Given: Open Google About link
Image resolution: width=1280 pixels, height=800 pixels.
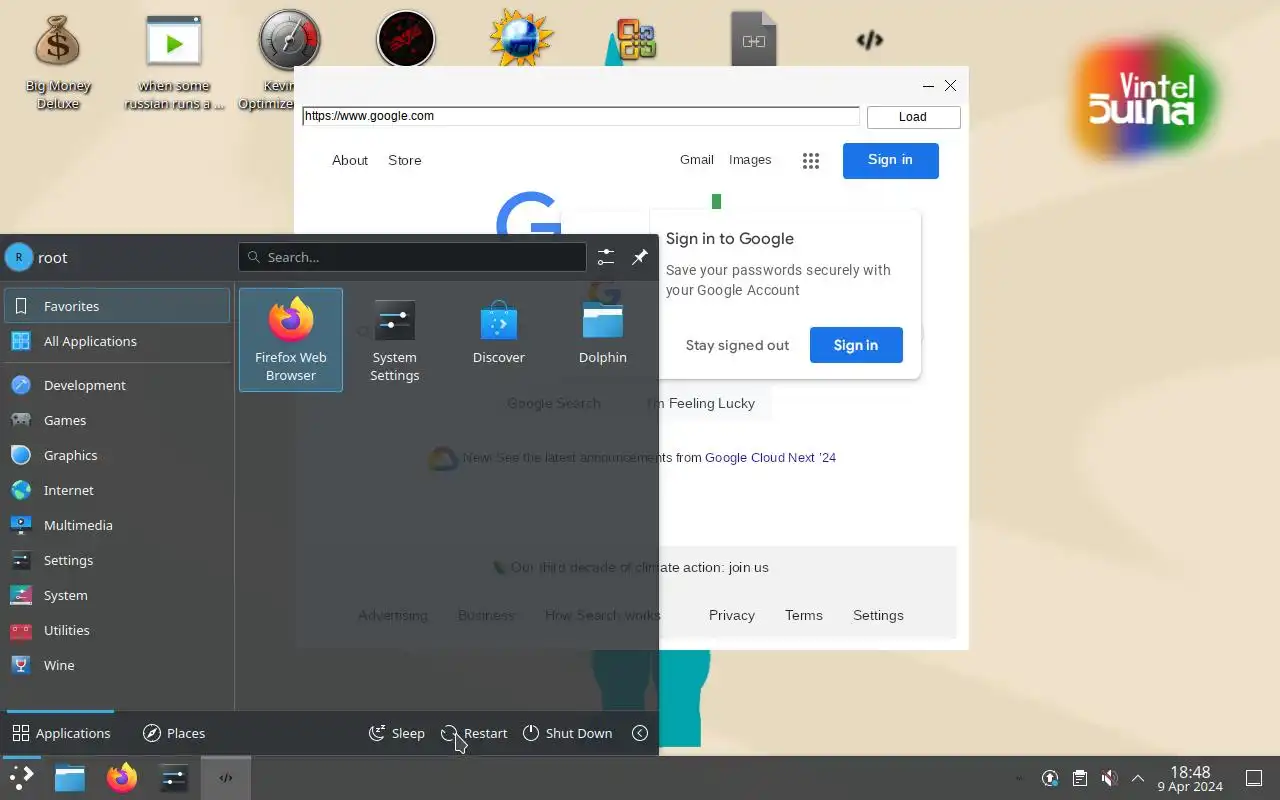Looking at the screenshot, I should pos(350,160).
